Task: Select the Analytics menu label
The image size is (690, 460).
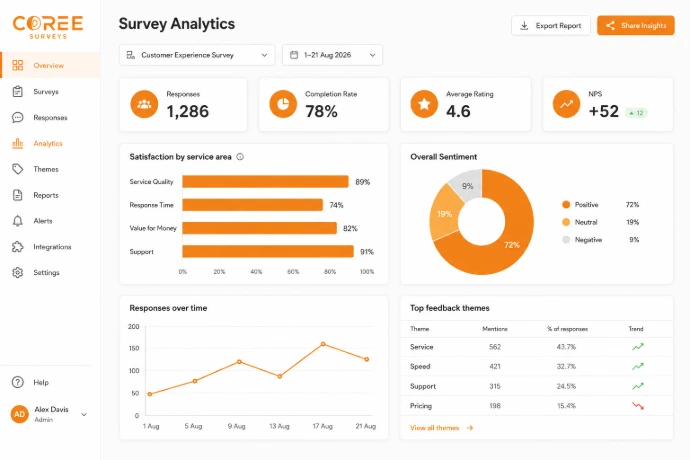Action: pyautogui.click(x=48, y=144)
